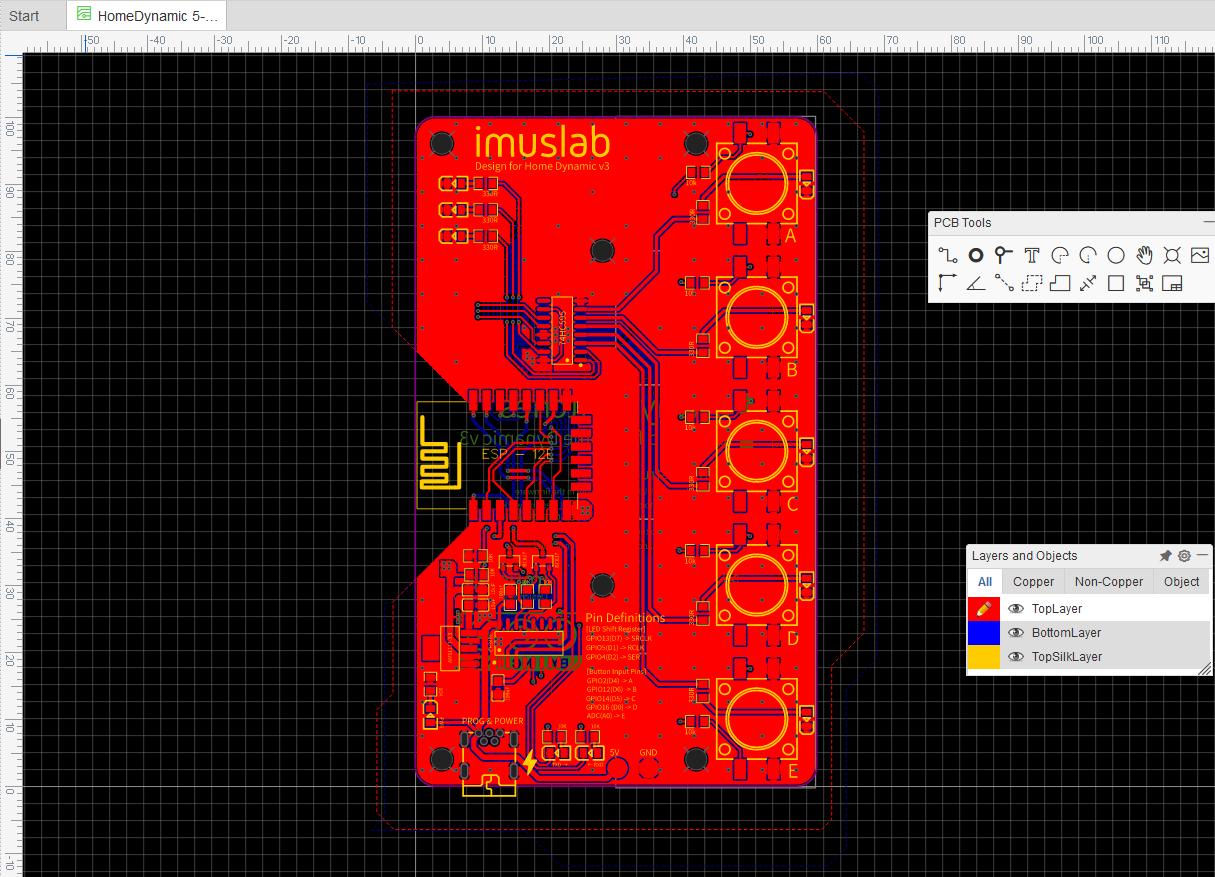Image resolution: width=1215 pixels, height=877 pixels.
Task: Toggle visibility of TopSilkLayer
Action: [1018, 656]
